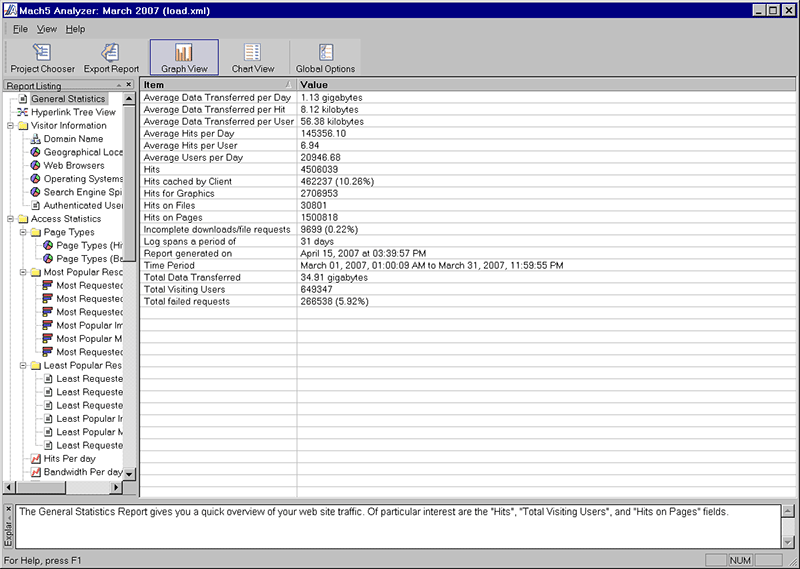Open the View menu
Viewport: 800px width, 569px height.
(x=46, y=29)
